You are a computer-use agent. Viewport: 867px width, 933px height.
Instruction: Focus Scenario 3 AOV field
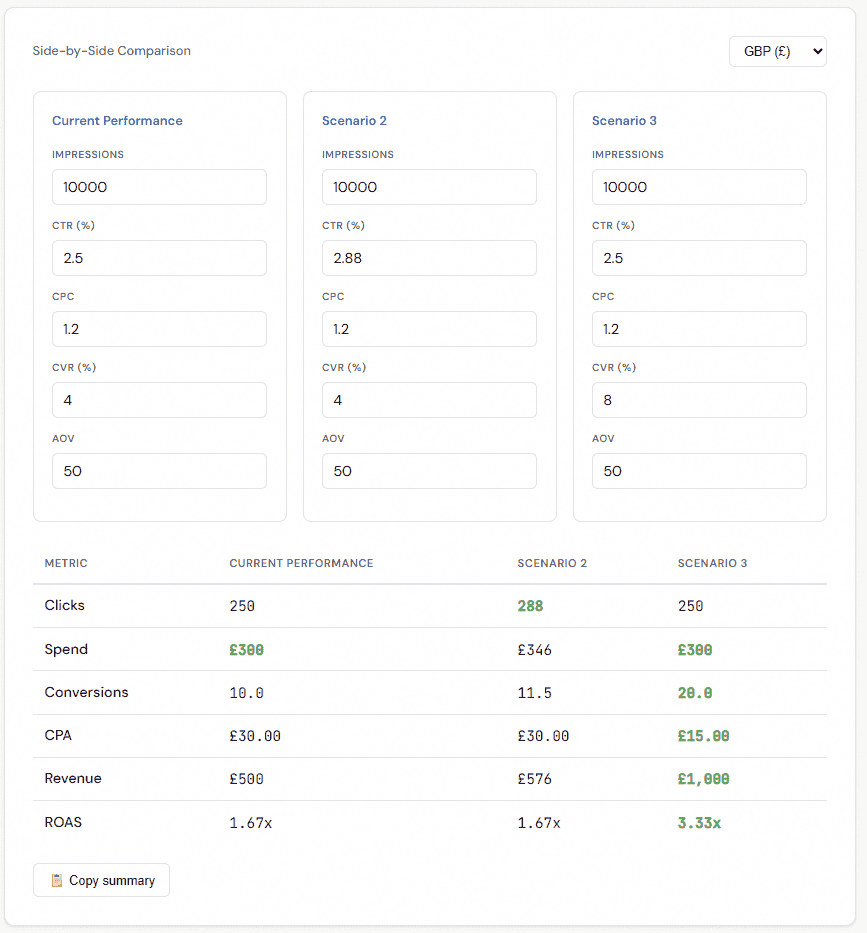(x=699, y=471)
